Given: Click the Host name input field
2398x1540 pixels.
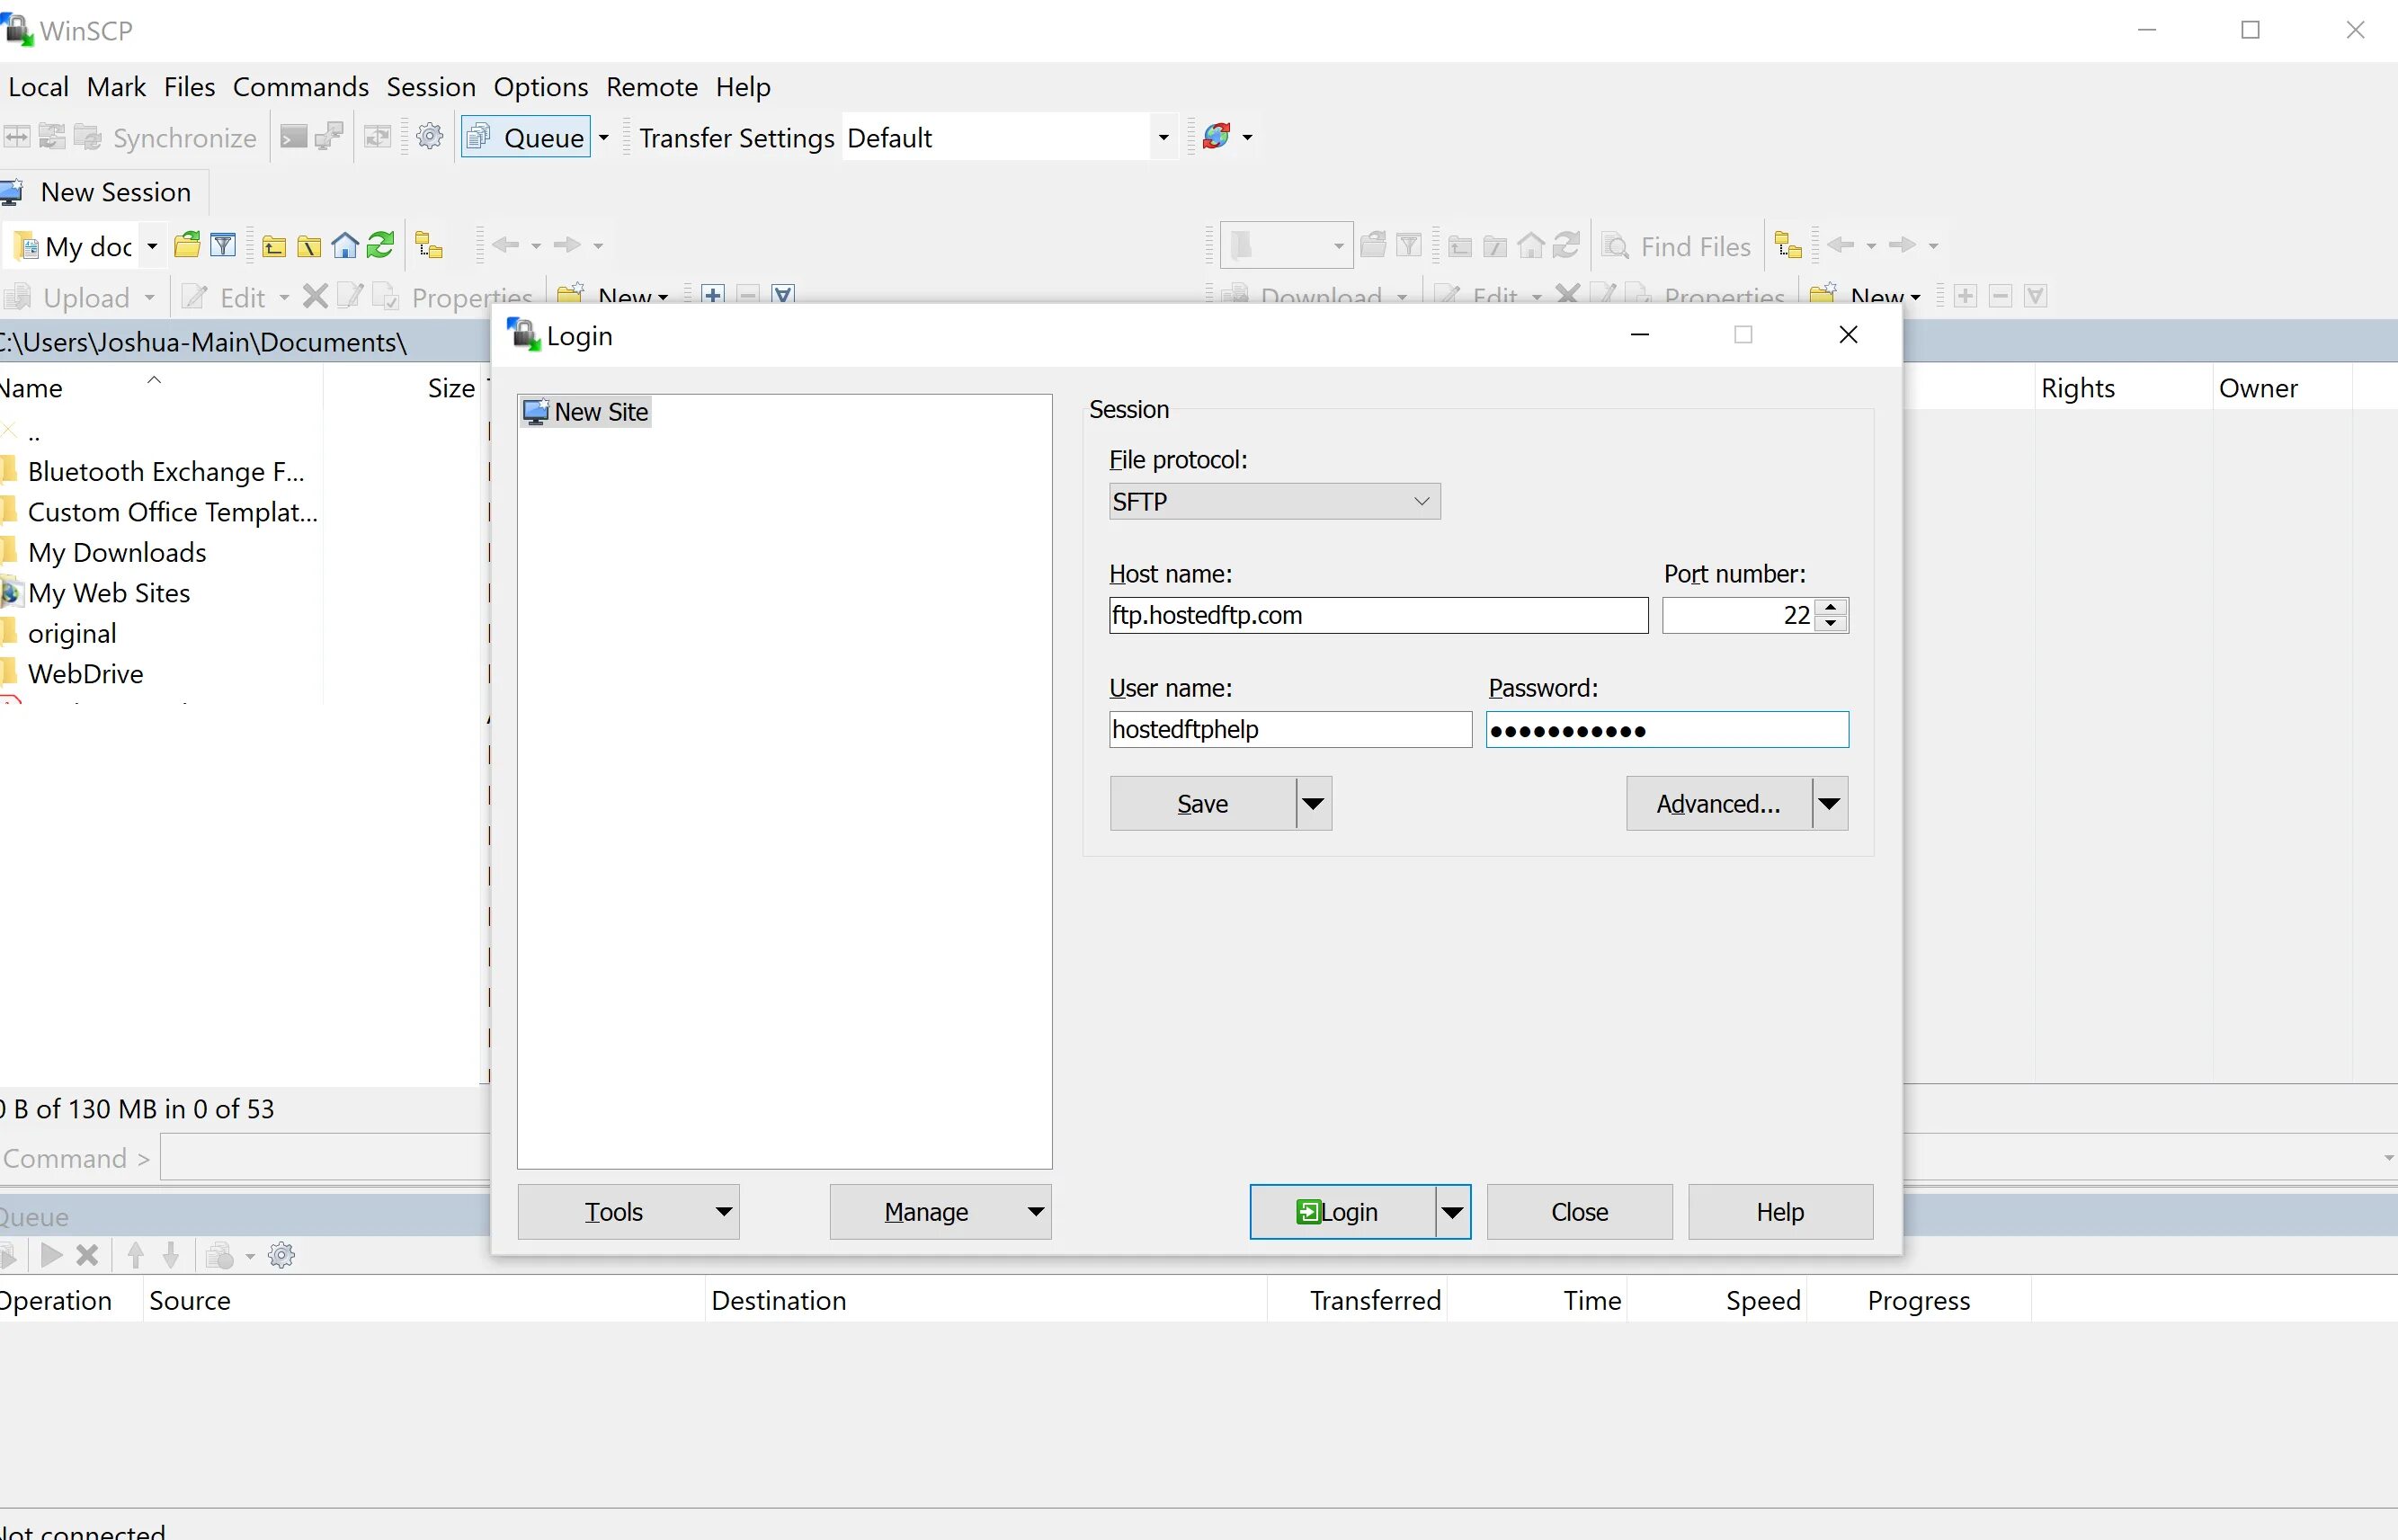Looking at the screenshot, I should [1377, 616].
